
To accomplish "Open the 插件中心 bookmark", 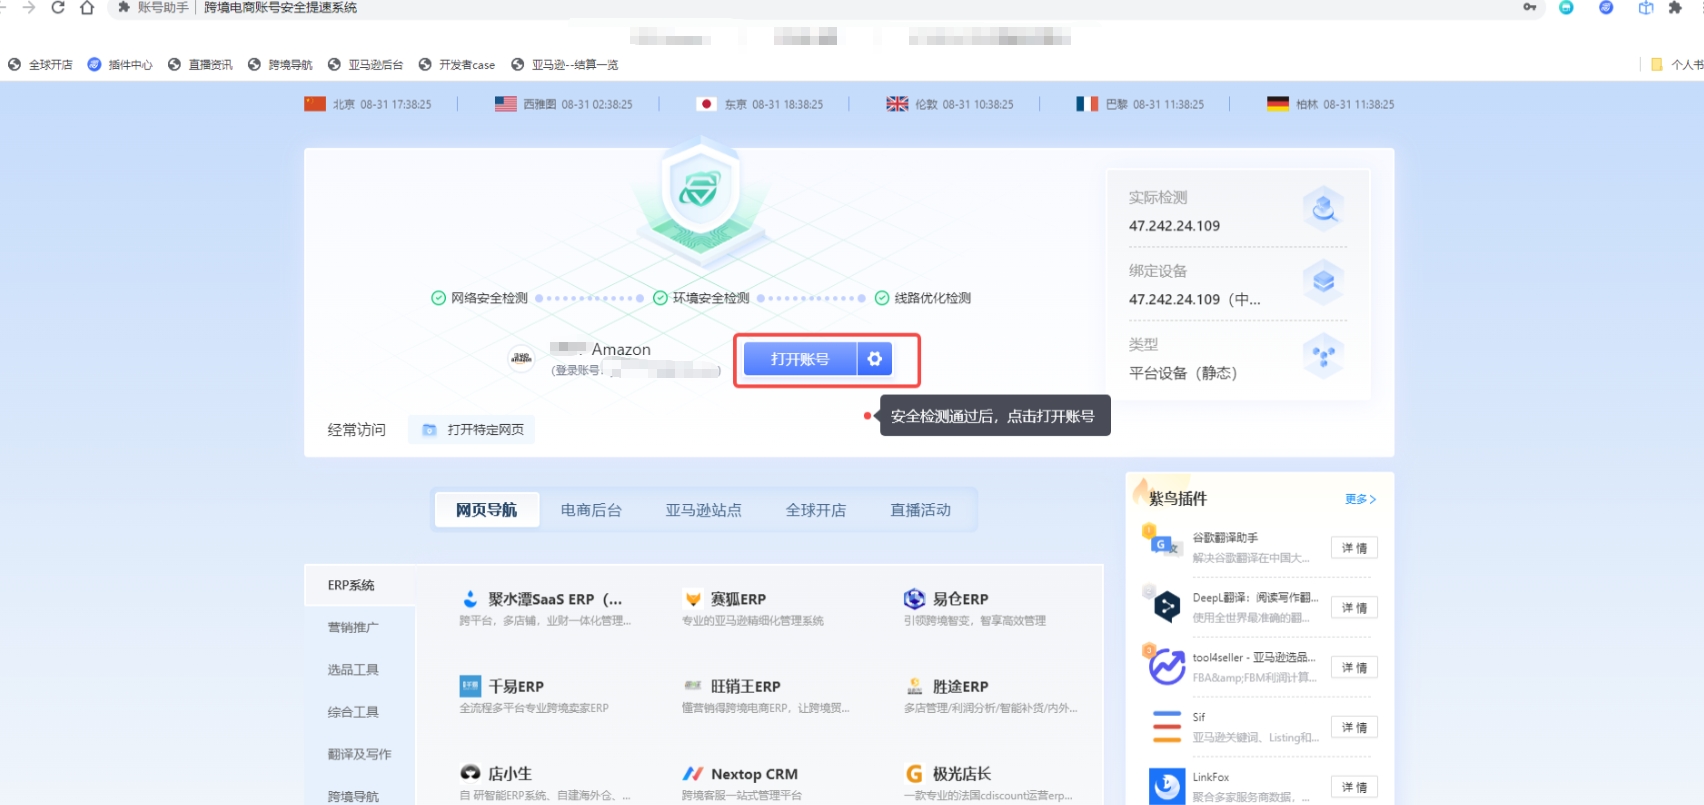I will click(120, 65).
